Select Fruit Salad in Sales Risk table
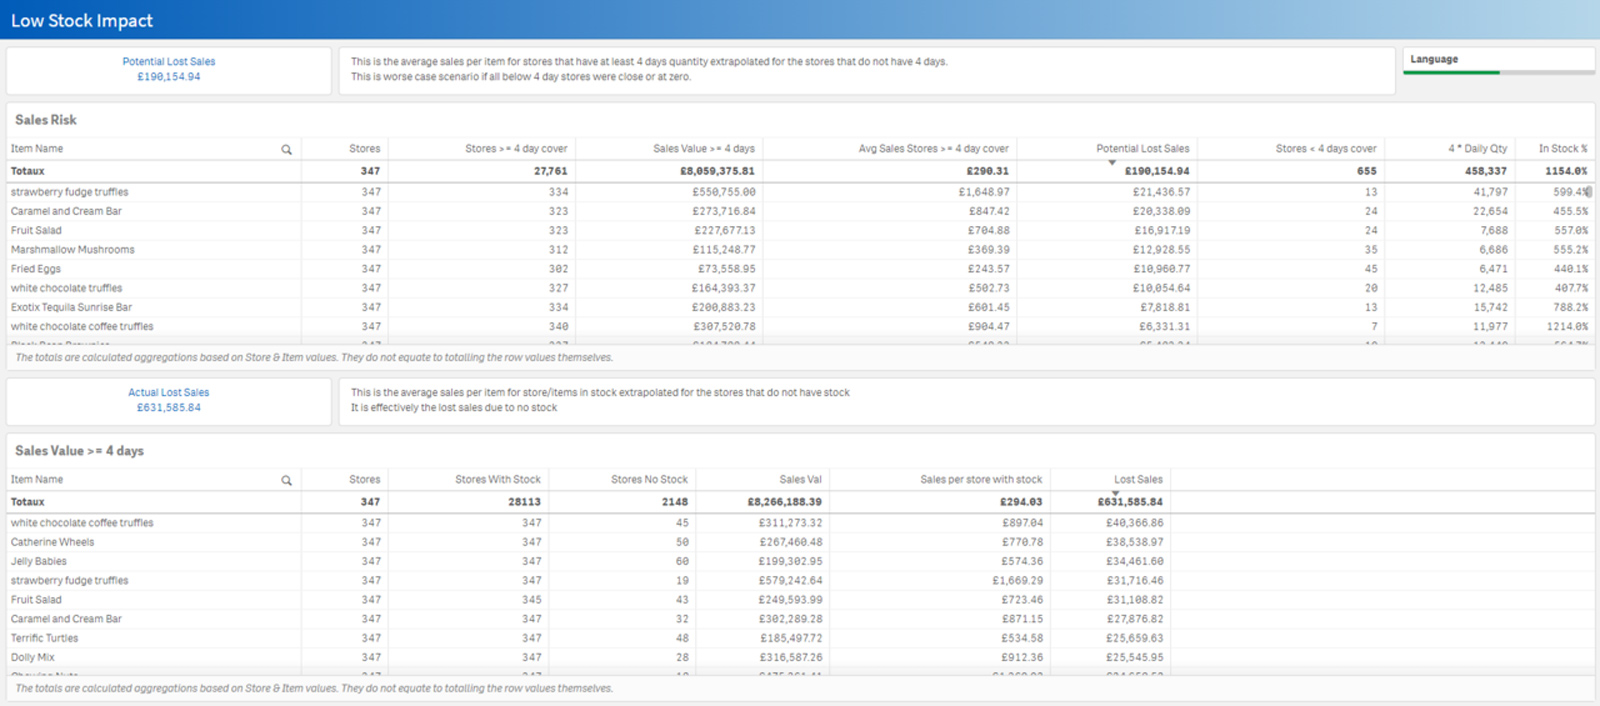This screenshot has height=706, width=1600. click(x=36, y=231)
